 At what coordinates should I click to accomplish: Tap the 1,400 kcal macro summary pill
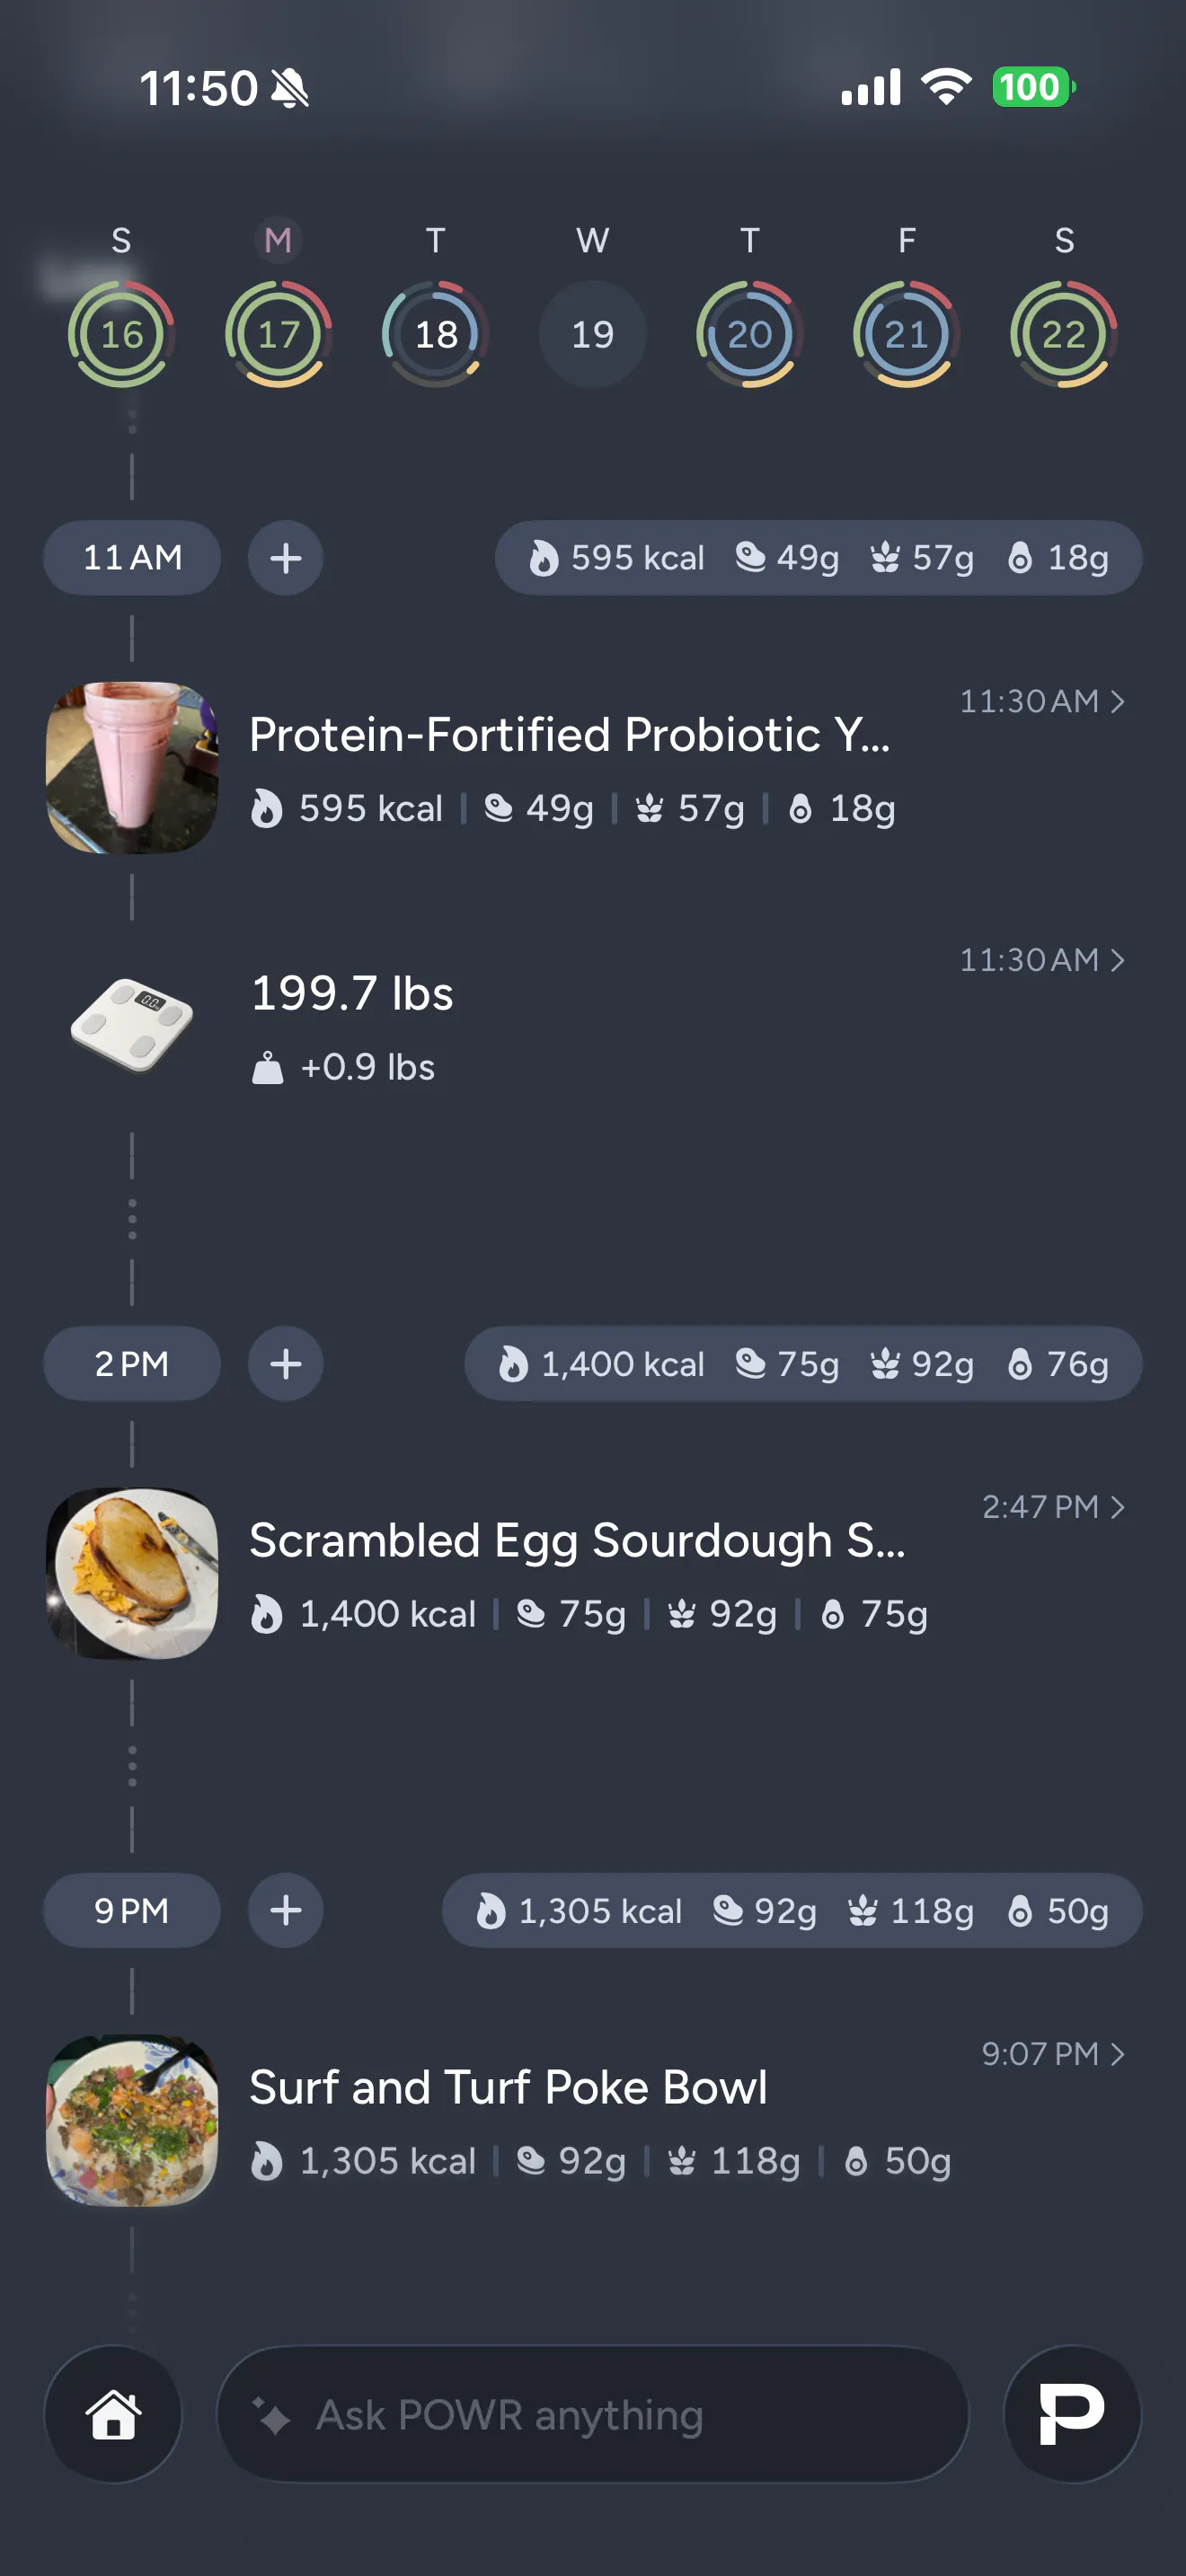click(x=803, y=1364)
